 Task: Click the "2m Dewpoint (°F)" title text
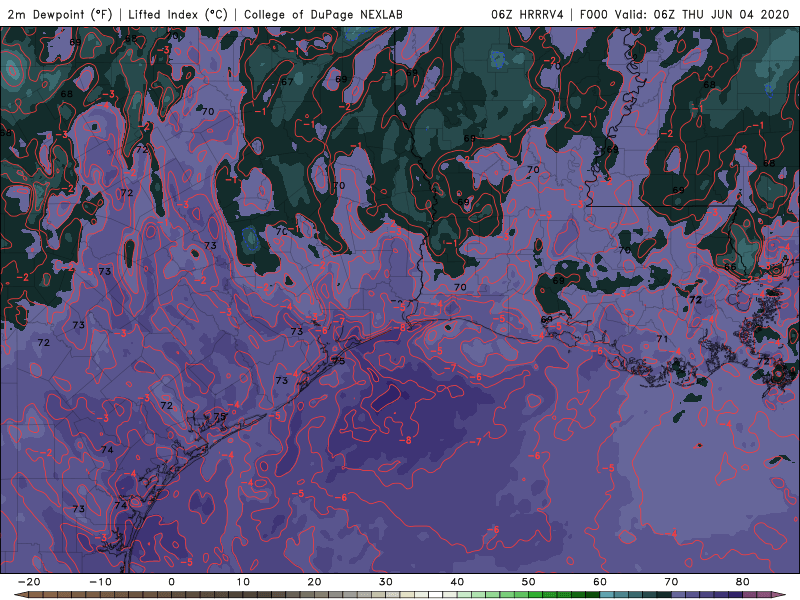pyautogui.click(x=60, y=14)
